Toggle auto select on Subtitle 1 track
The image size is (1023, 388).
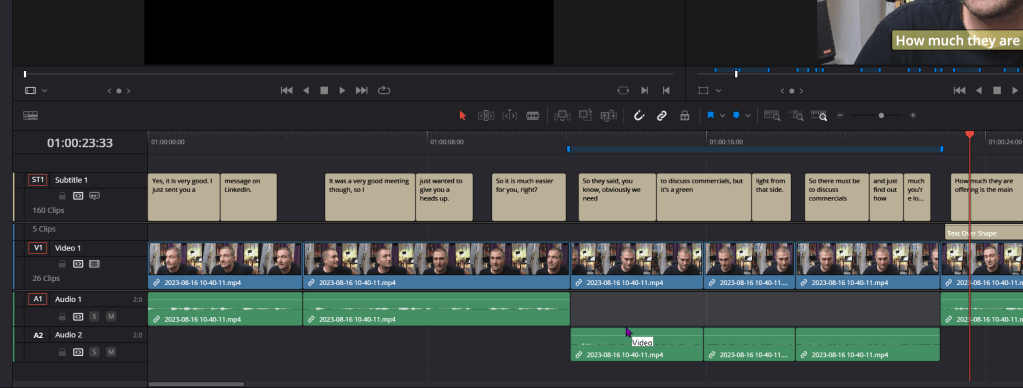(78, 196)
